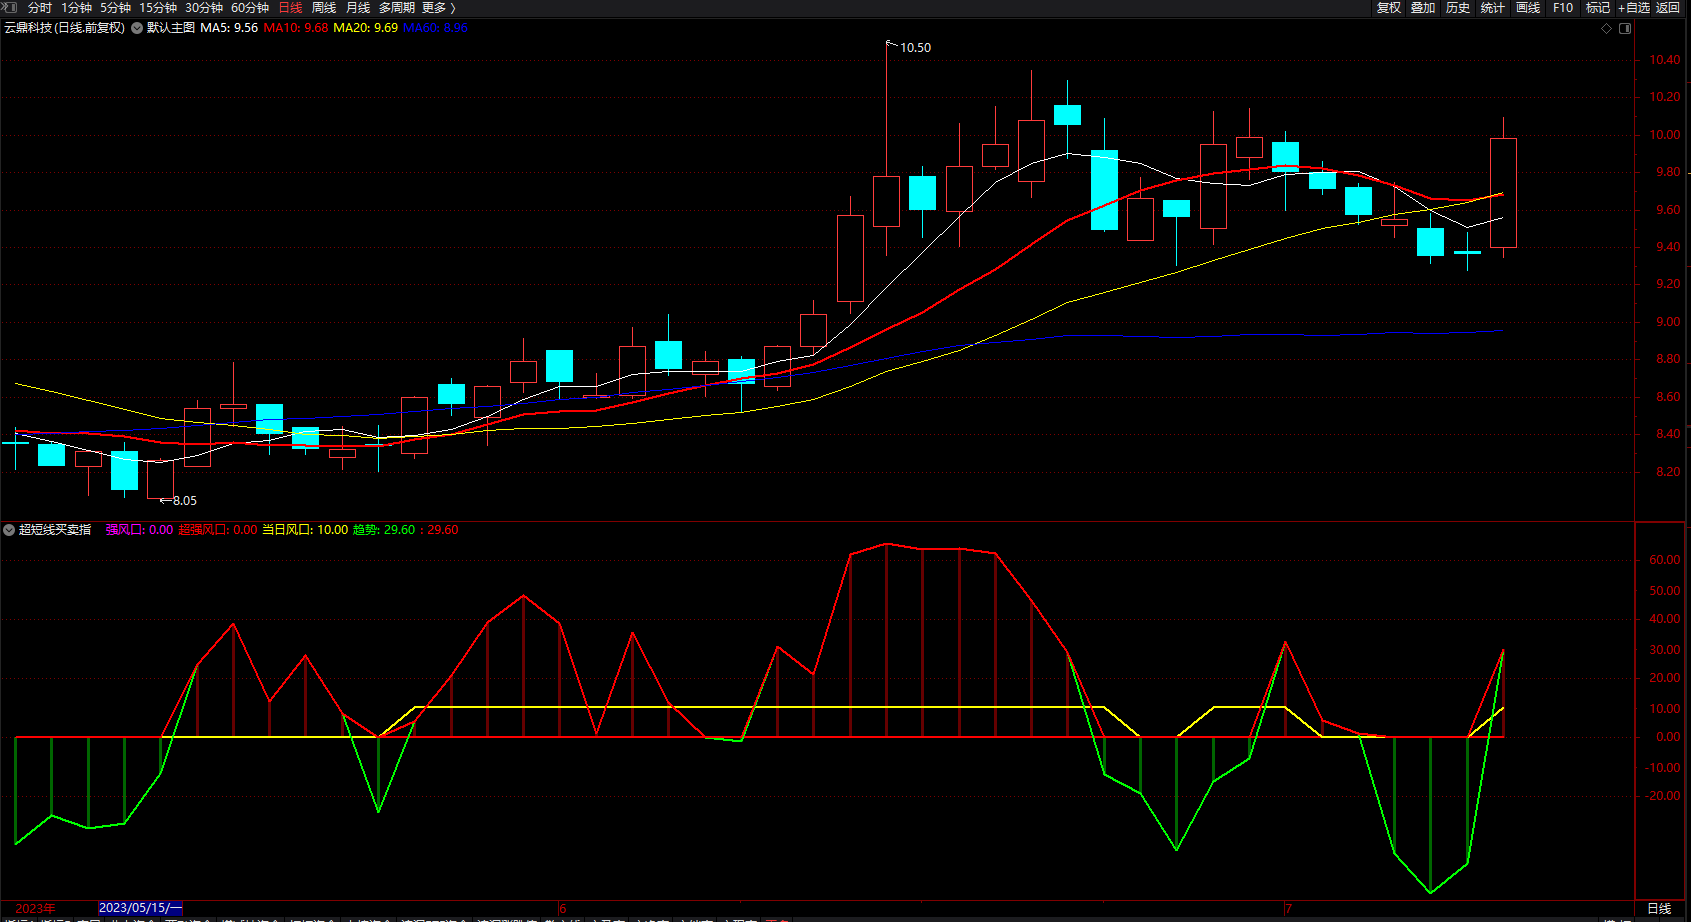Activate the 画线 drawing tool
Screen dimensions: 1691x922
1528,8
